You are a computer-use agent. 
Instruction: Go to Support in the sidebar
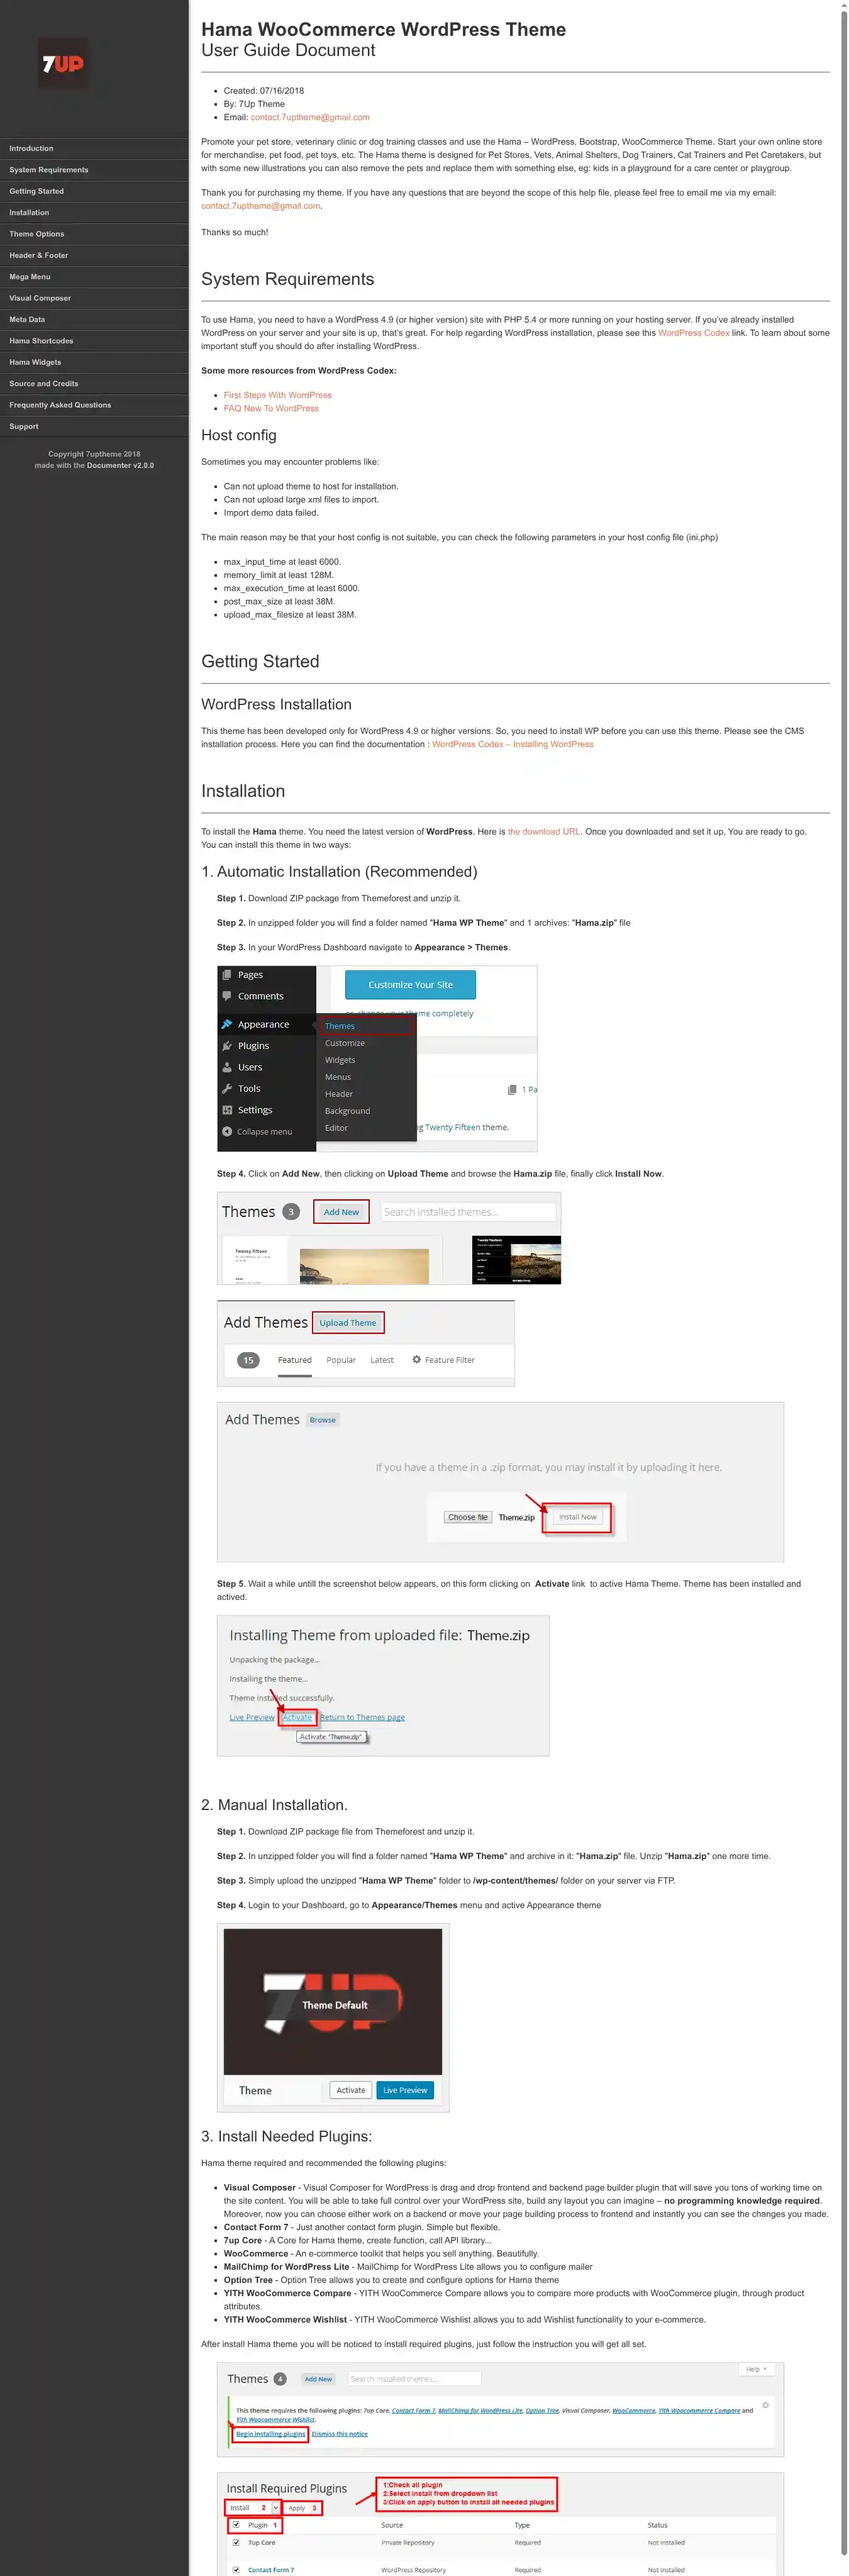94,427
